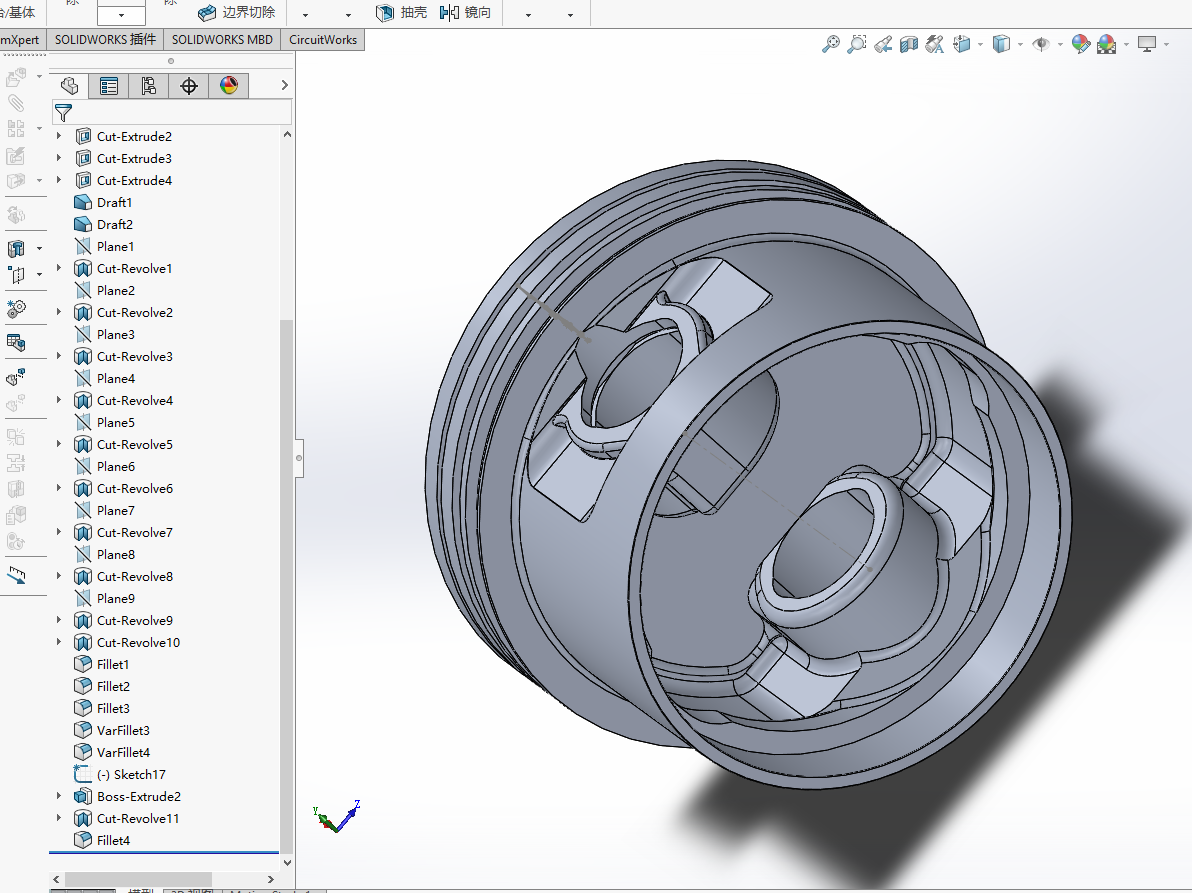This screenshot has height=893, width=1192.
Task: Expand the Cut-Extrude2 feature node
Action: 59,136
